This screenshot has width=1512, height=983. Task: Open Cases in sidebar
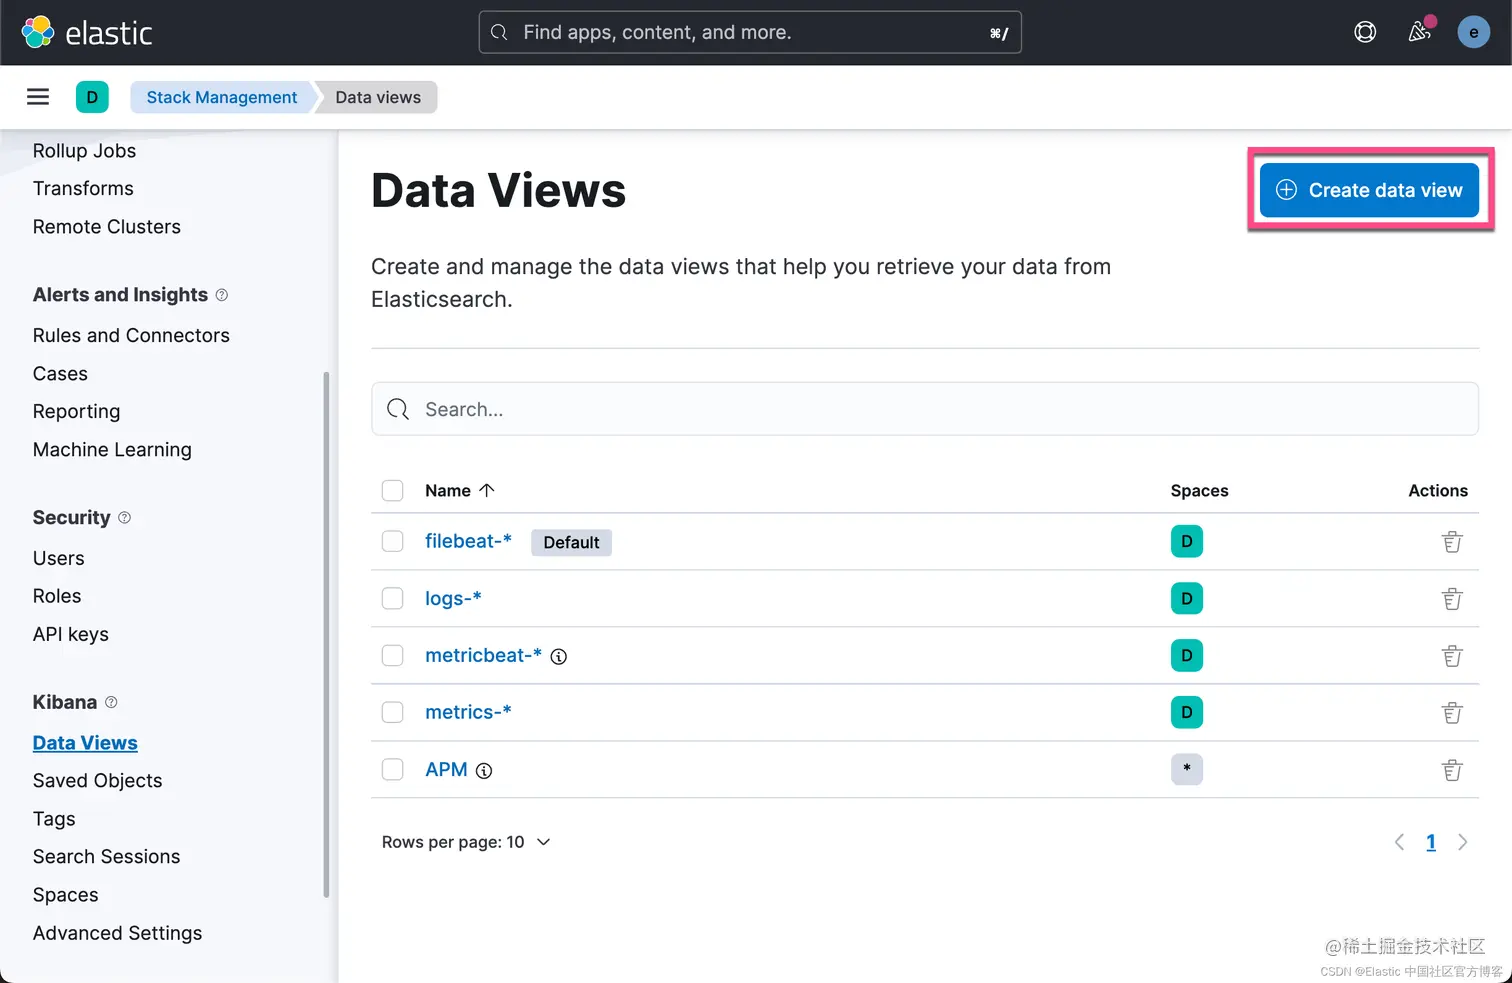click(x=60, y=374)
